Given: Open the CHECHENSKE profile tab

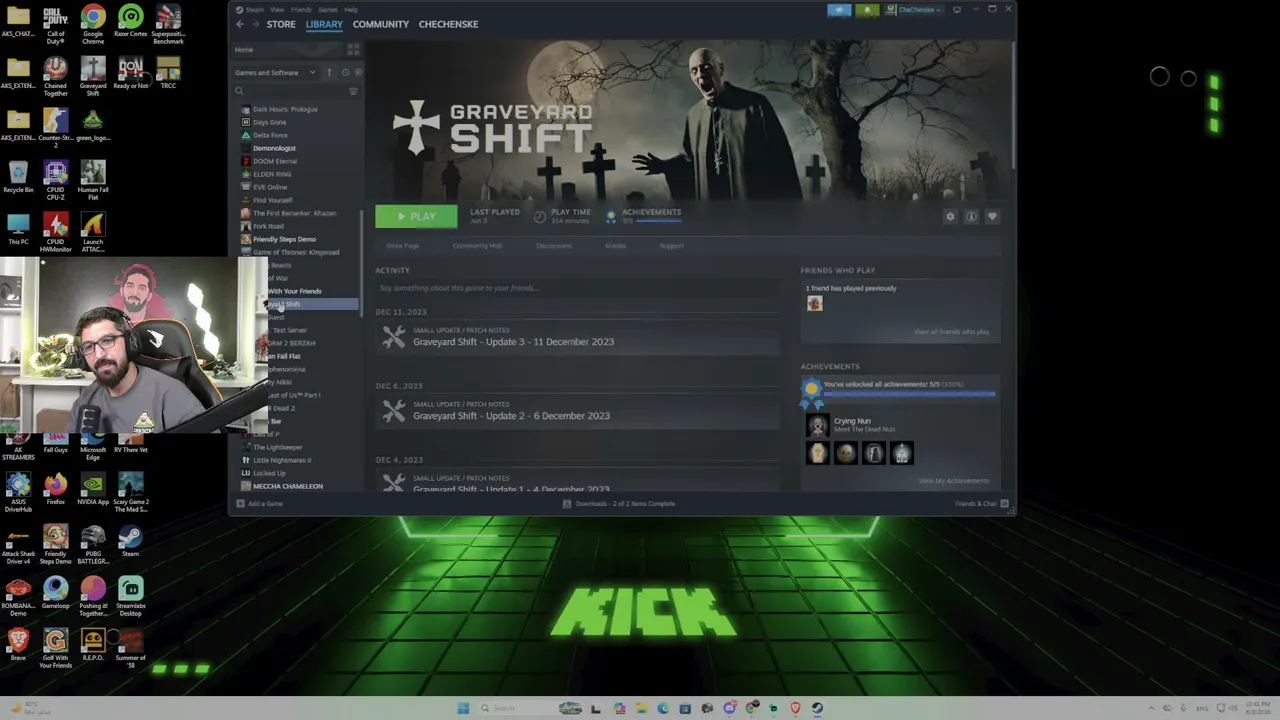Looking at the screenshot, I should tap(448, 24).
